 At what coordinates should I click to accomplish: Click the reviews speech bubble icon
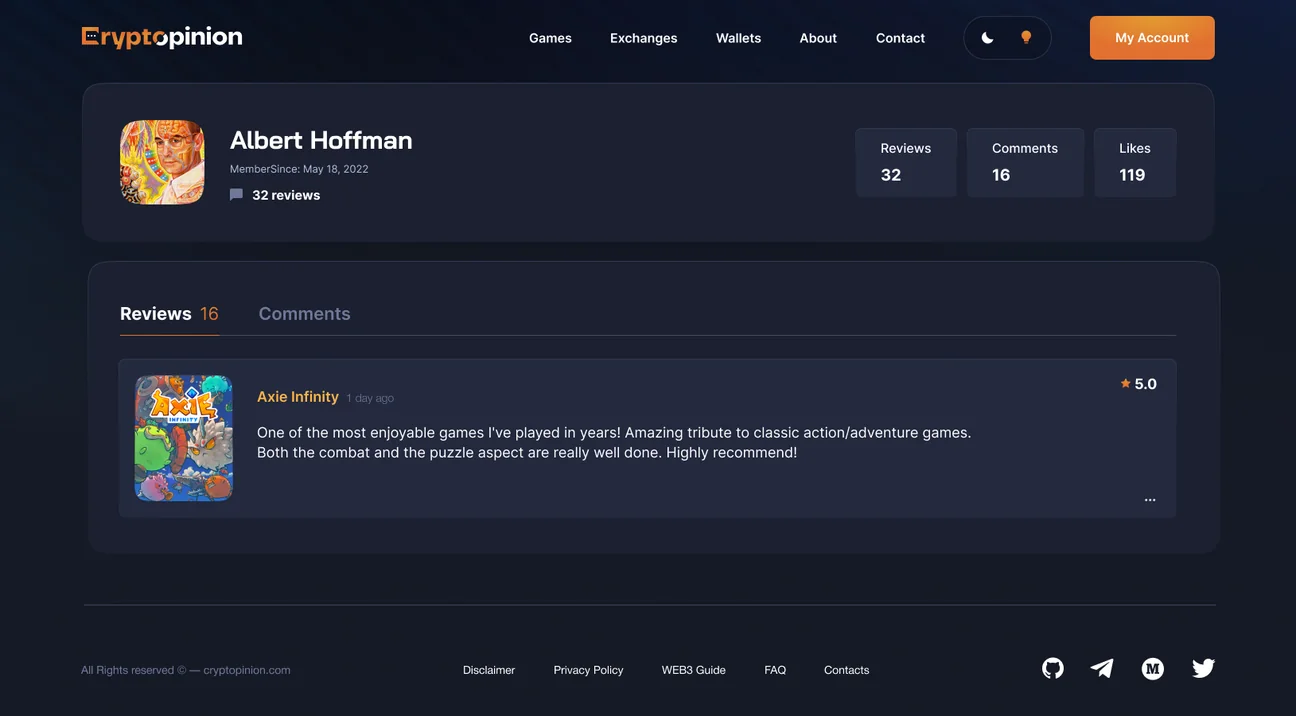pyautogui.click(x=236, y=195)
